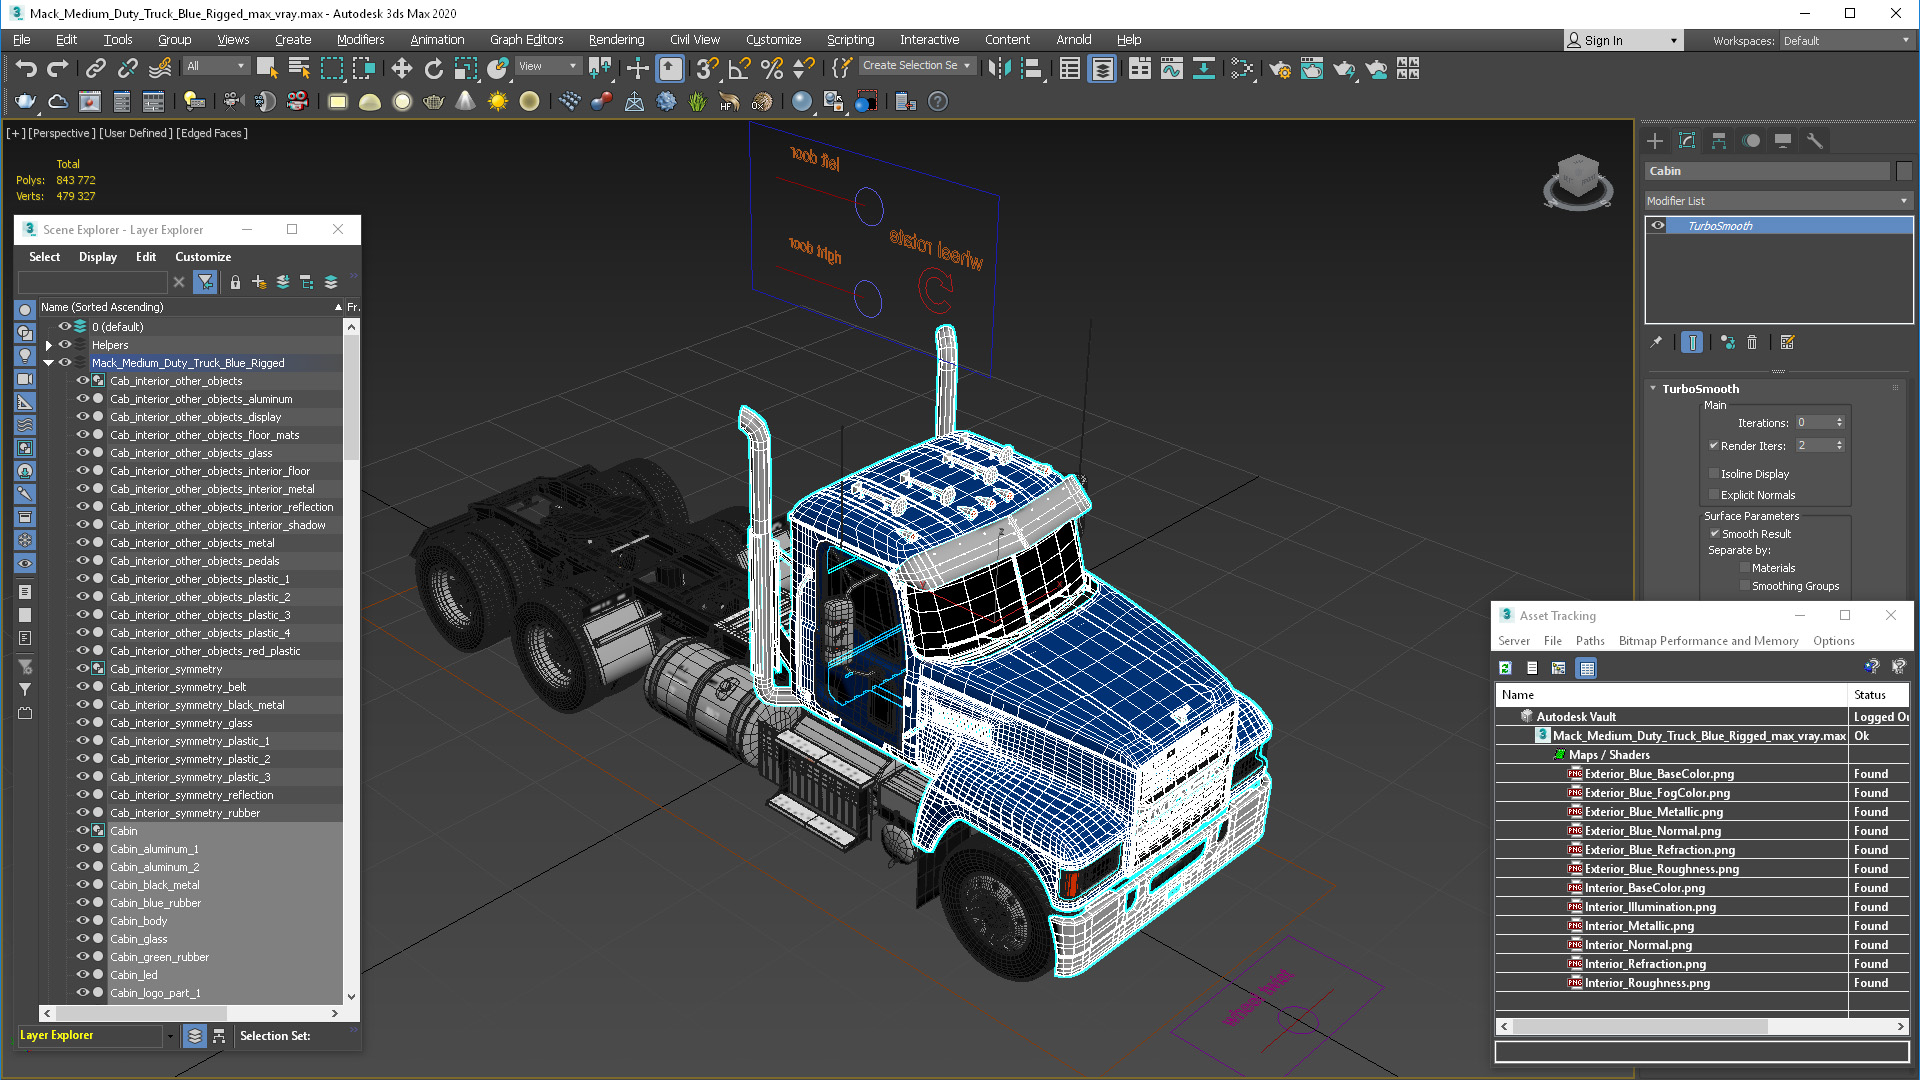Viewport: 1920px width, 1080px height.
Task: Enable the Isoline Display checkbox
Action: [x=1714, y=474]
